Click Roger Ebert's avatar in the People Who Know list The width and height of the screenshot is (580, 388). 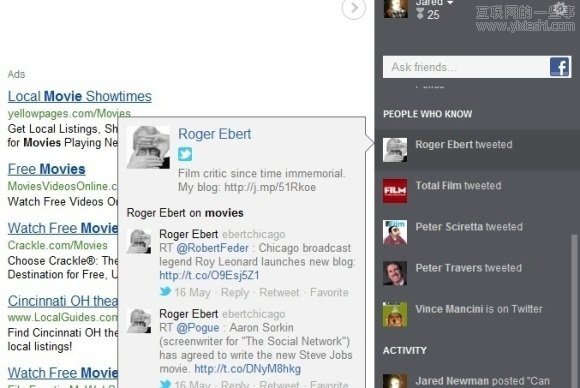pos(395,150)
